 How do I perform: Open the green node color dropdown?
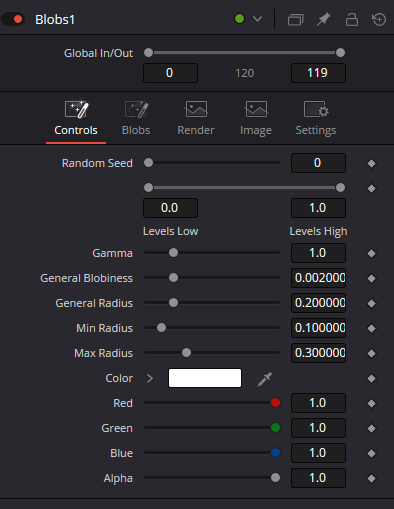click(x=257, y=19)
